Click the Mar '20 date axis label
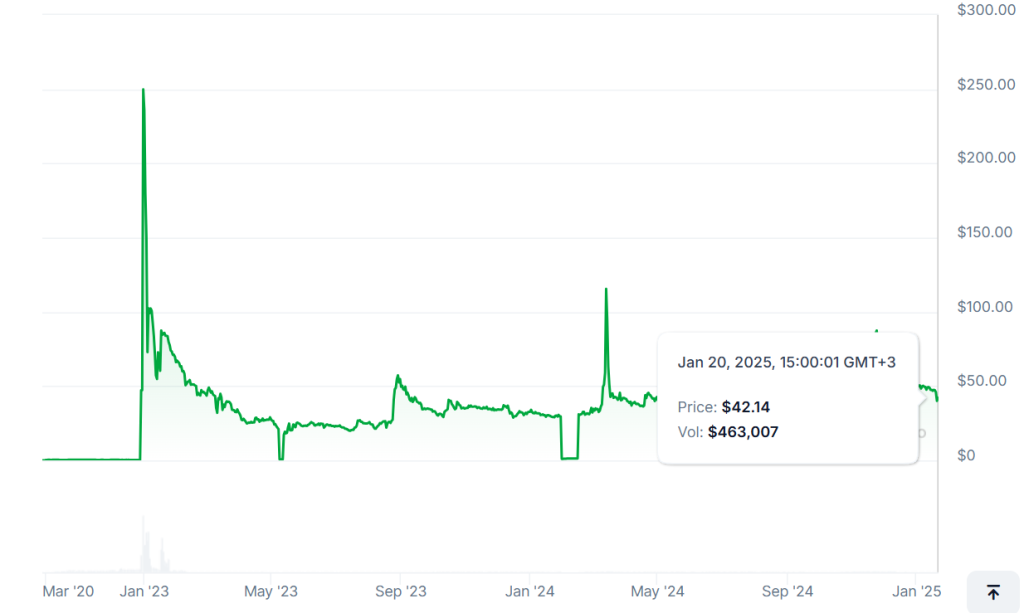Screen dimensions: 1024x613 pyautogui.click(x=69, y=591)
